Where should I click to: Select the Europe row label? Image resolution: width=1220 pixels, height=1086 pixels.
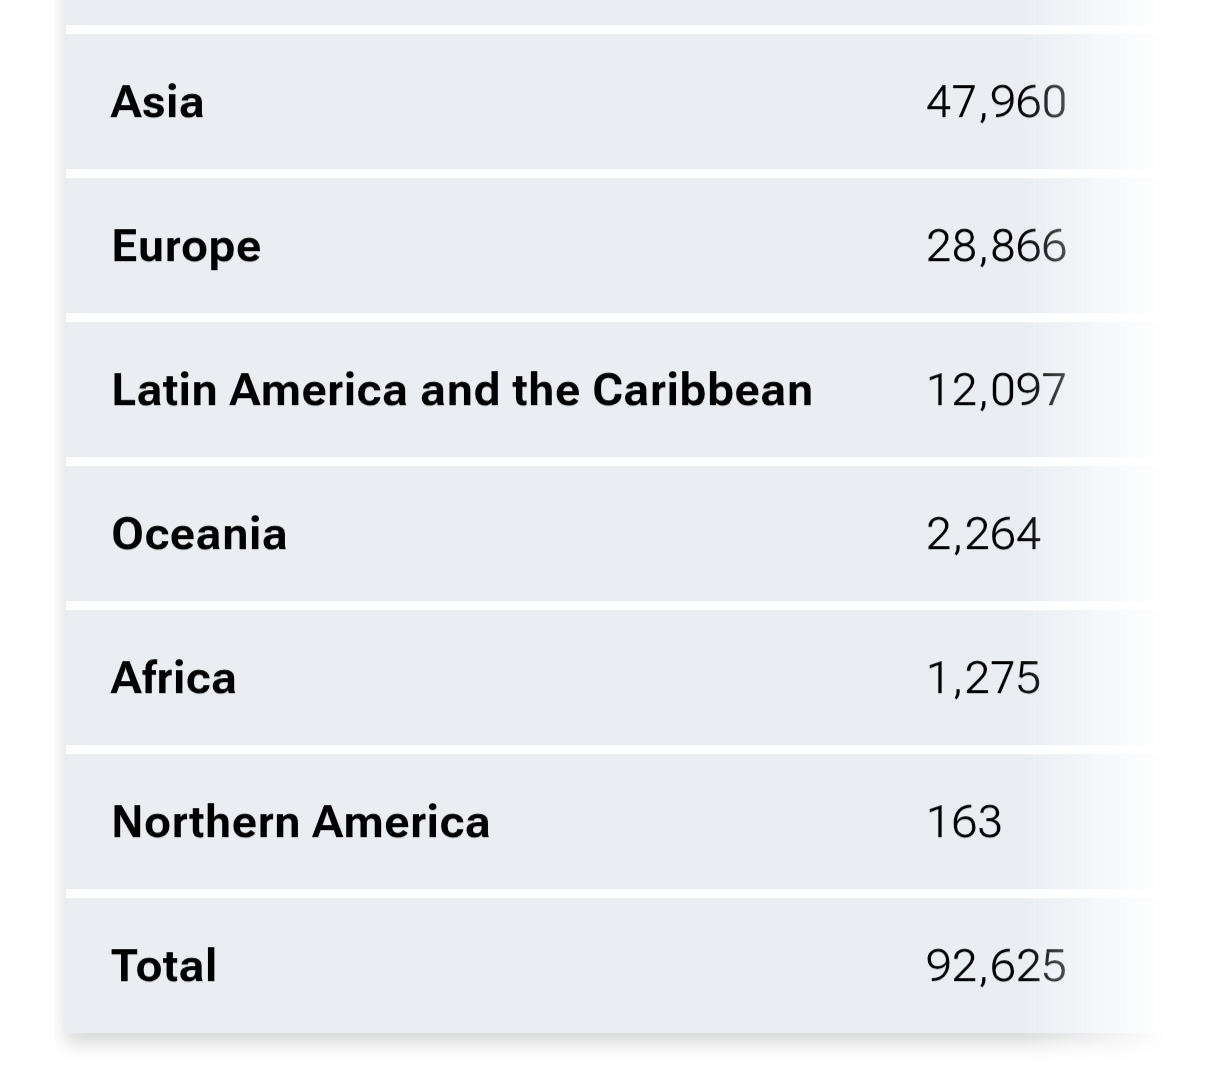tap(186, 246)
